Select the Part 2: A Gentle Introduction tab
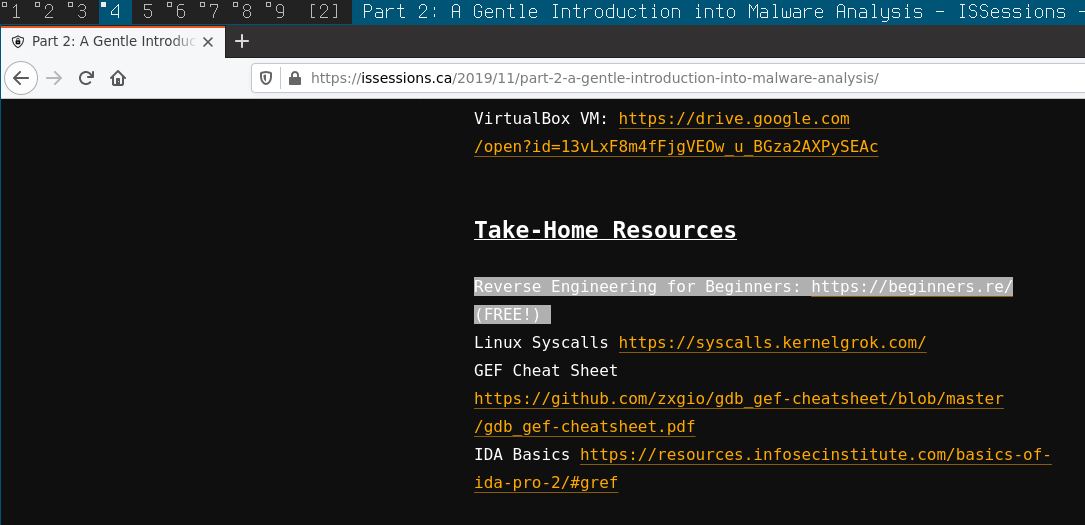This screenshot has width=1085, height=525. pyautogui.click(x=112, y=42)
